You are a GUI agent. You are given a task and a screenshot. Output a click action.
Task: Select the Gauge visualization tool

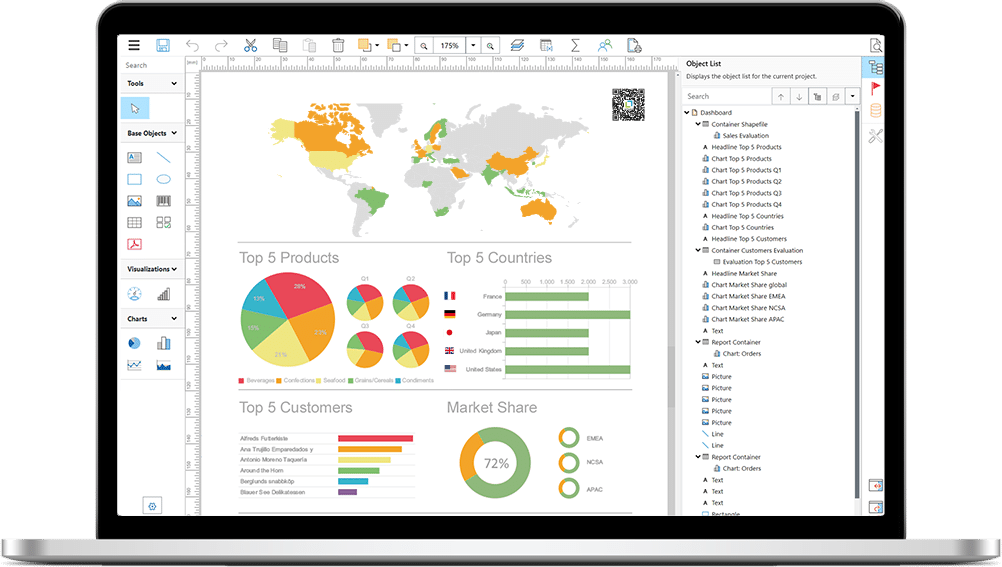click(x=134, y=294)
